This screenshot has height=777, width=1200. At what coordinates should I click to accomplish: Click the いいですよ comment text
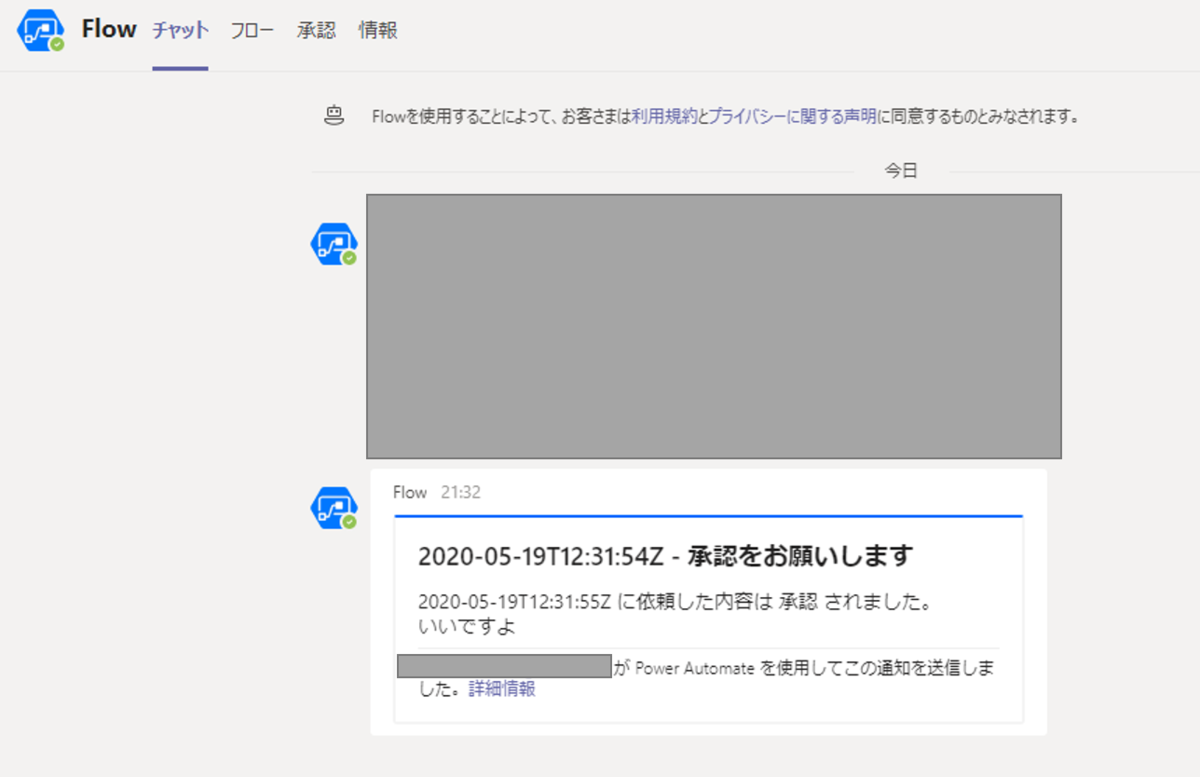click(x=467, y=626)
